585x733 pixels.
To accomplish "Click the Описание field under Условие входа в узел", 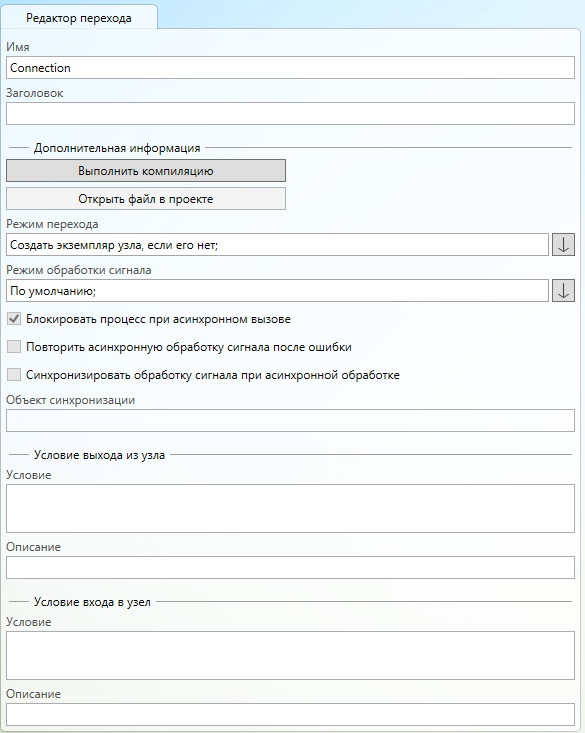I will (x=290, y=714).
